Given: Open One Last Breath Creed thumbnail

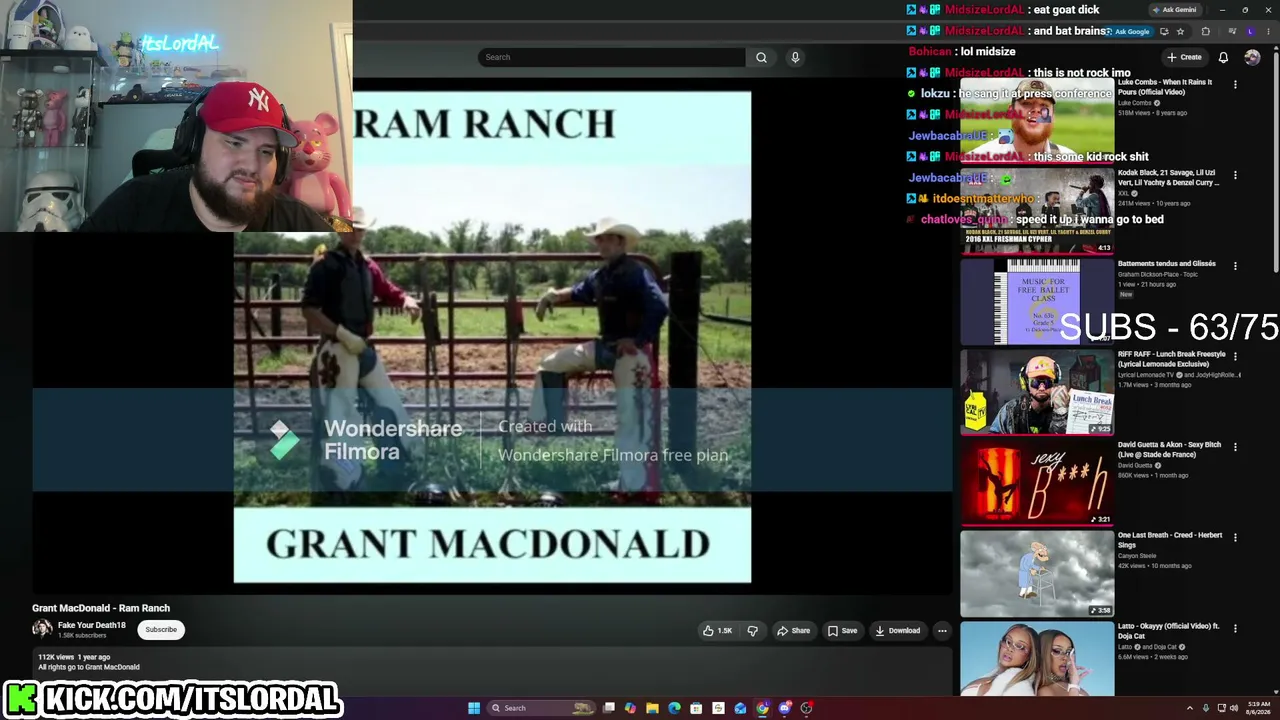Looking at the screenshot, I should tap(1037, 573).
